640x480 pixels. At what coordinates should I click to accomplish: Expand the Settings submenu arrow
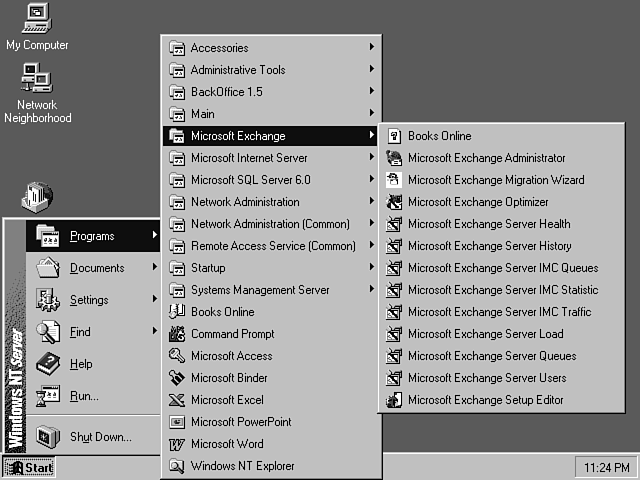tap(155, 299)
